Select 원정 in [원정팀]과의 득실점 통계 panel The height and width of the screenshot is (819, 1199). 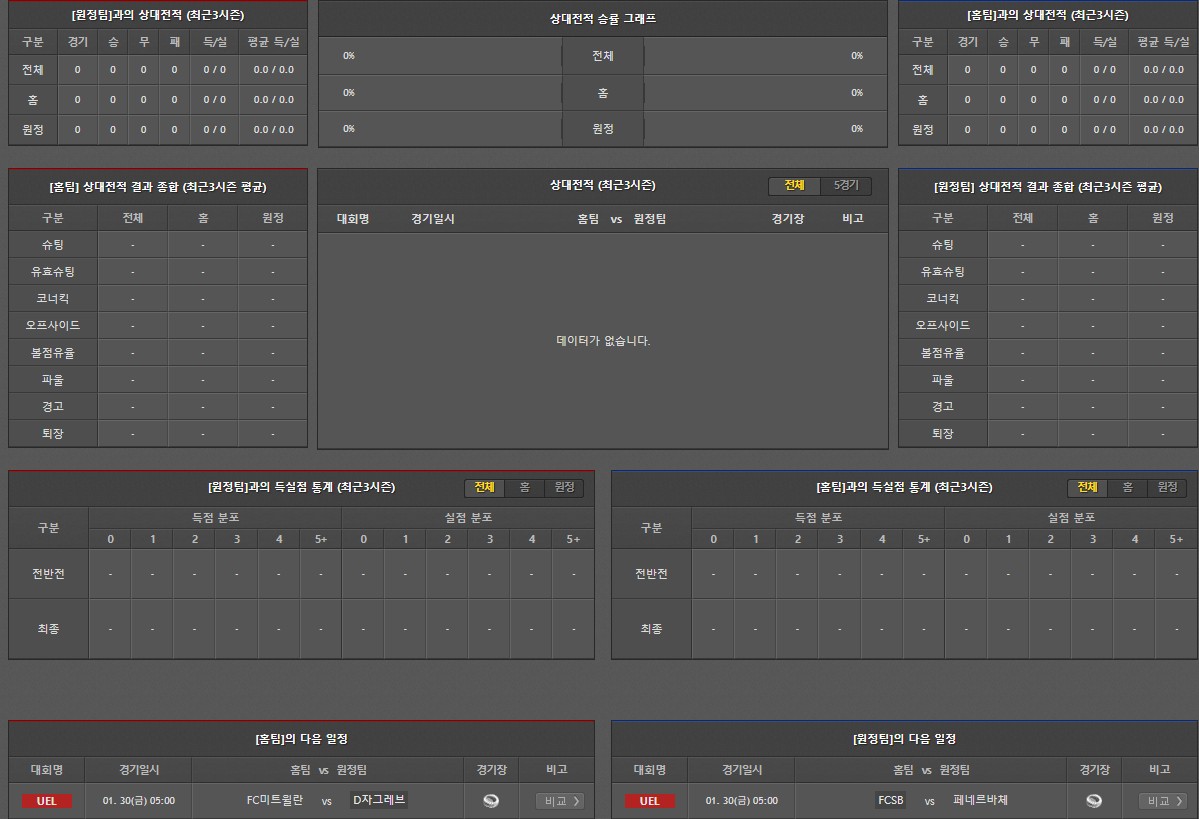coord(564,487)
